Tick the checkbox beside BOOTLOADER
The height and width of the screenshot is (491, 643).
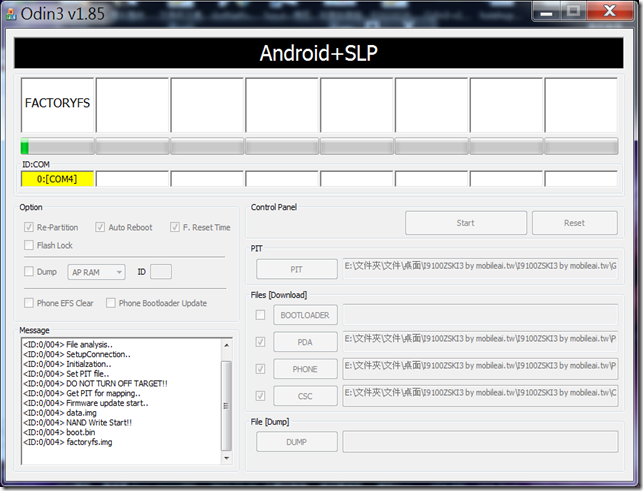tap(260, 315)
